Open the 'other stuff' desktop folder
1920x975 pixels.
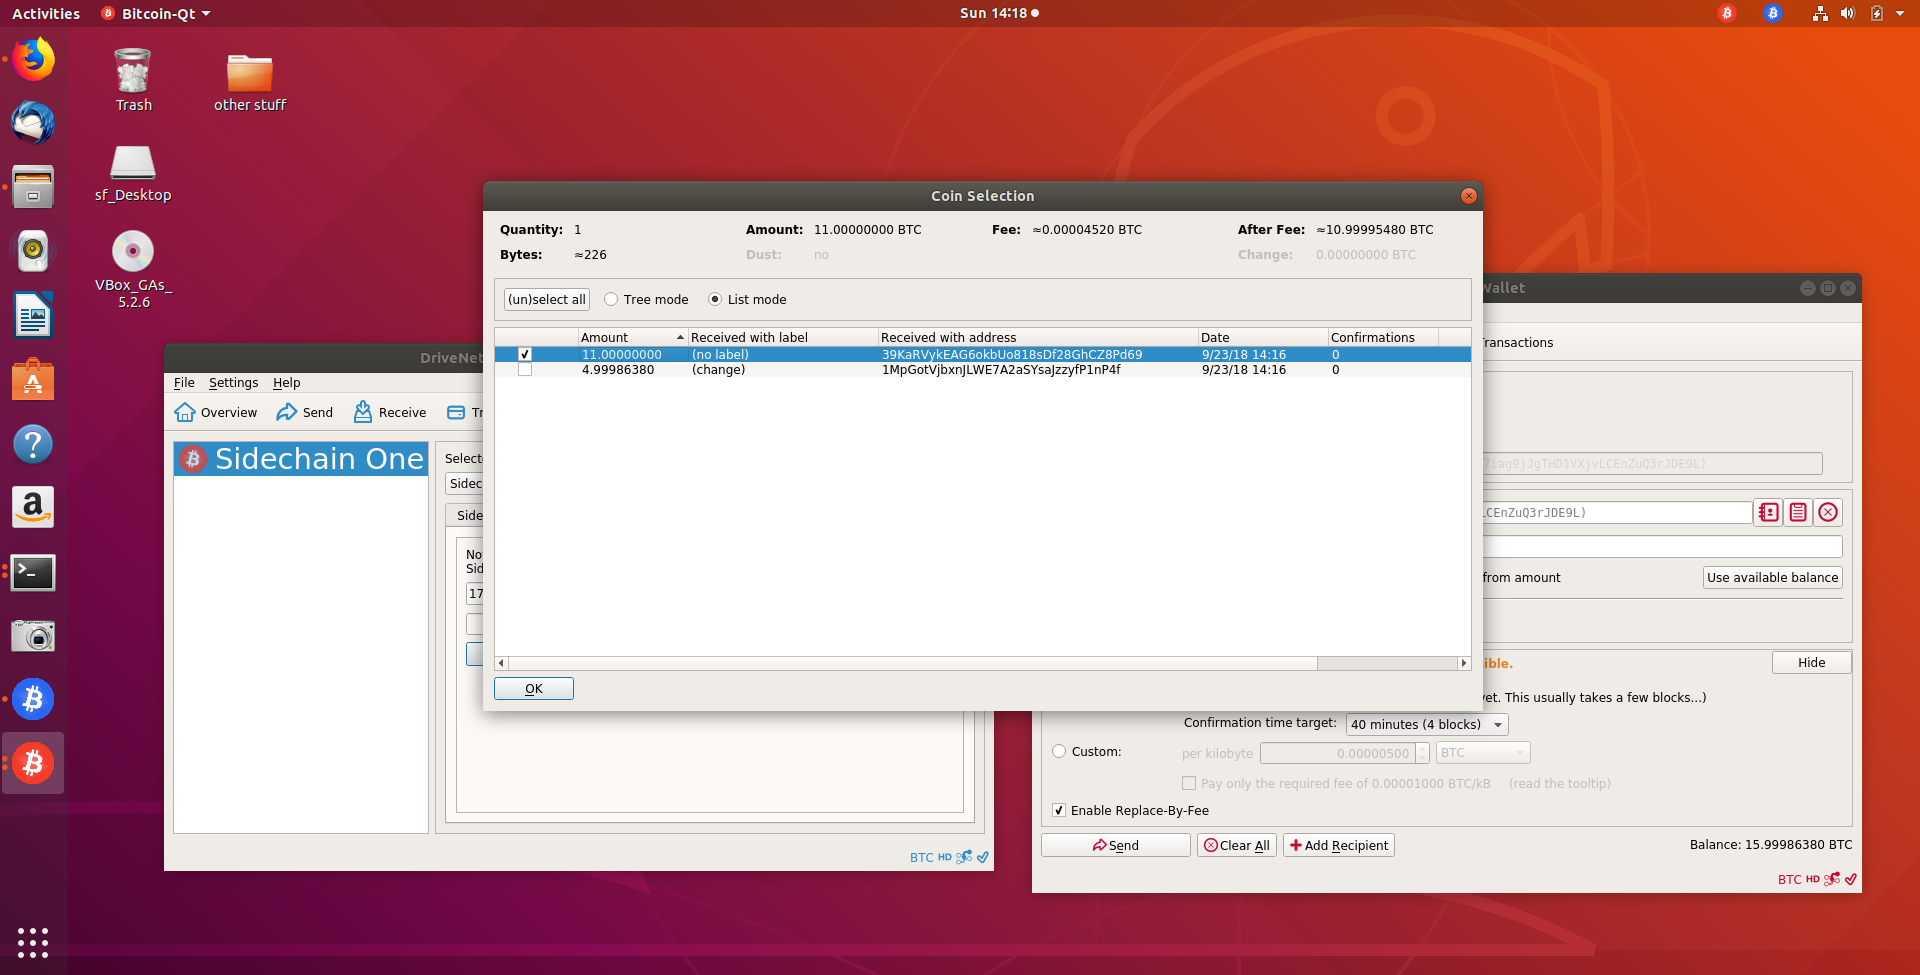[250, 80]
